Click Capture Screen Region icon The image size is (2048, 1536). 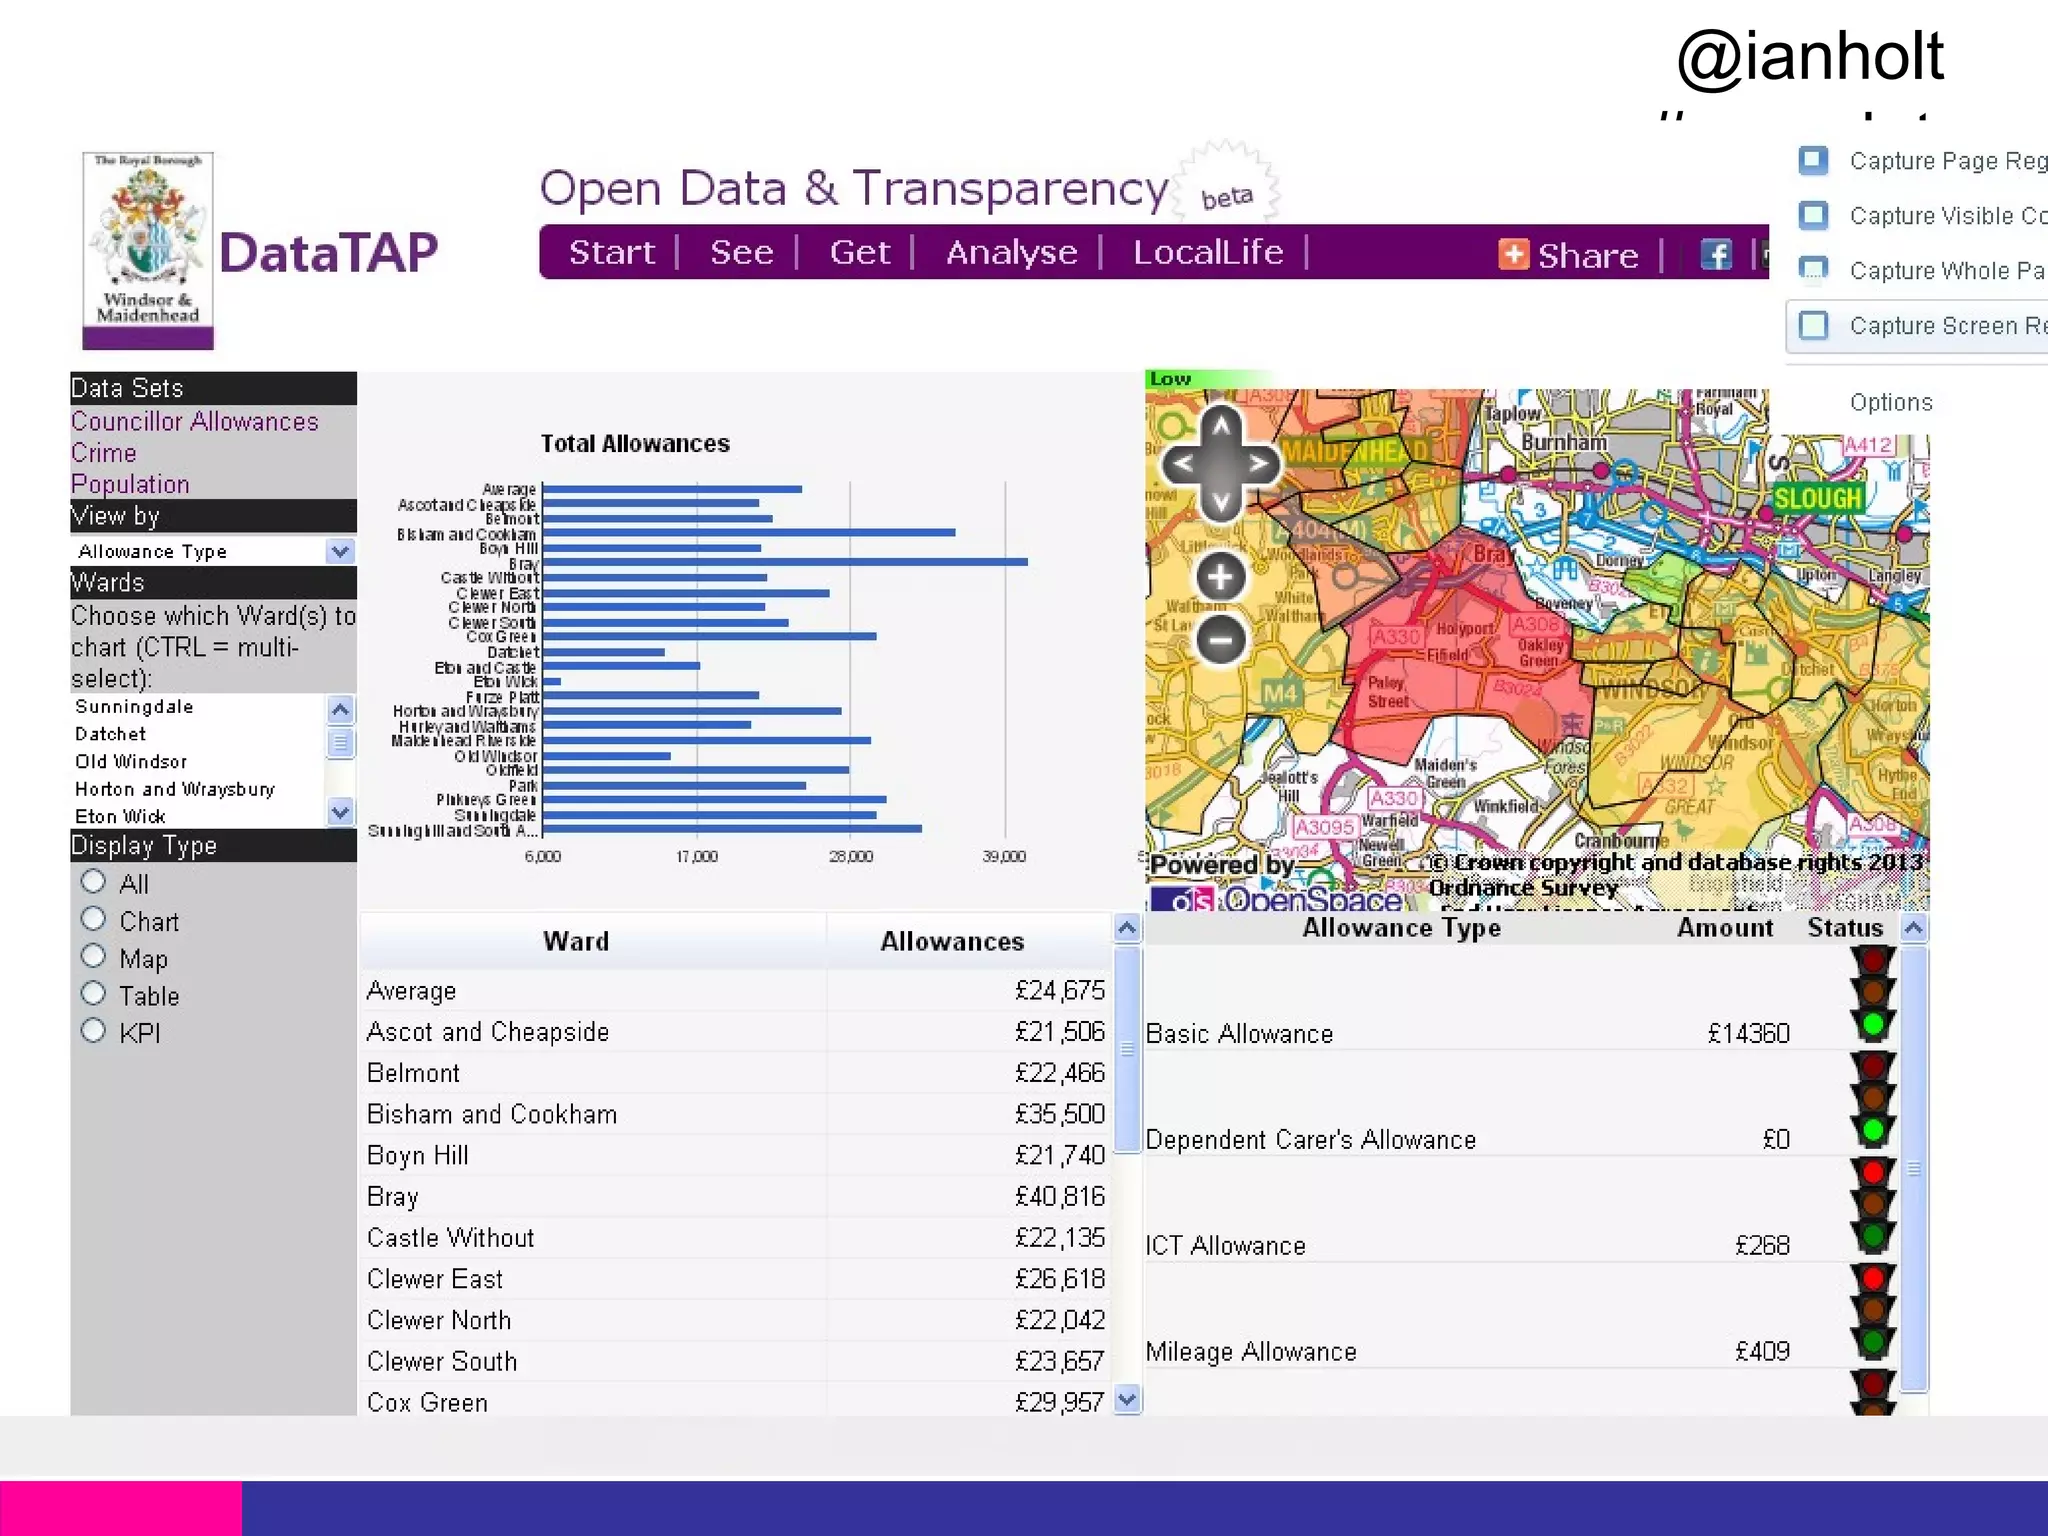pos(1813,325)
